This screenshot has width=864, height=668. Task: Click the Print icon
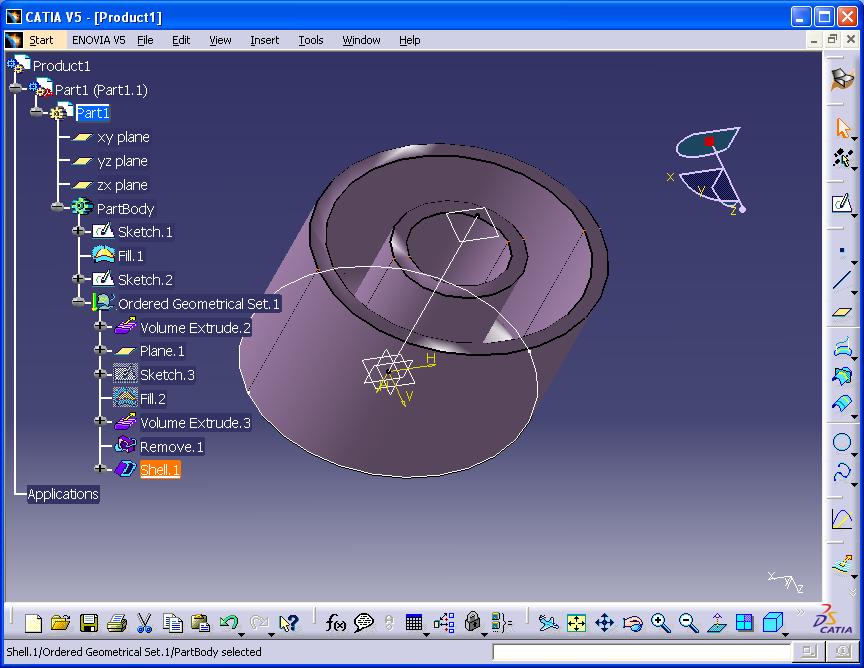tap(115, 623)
